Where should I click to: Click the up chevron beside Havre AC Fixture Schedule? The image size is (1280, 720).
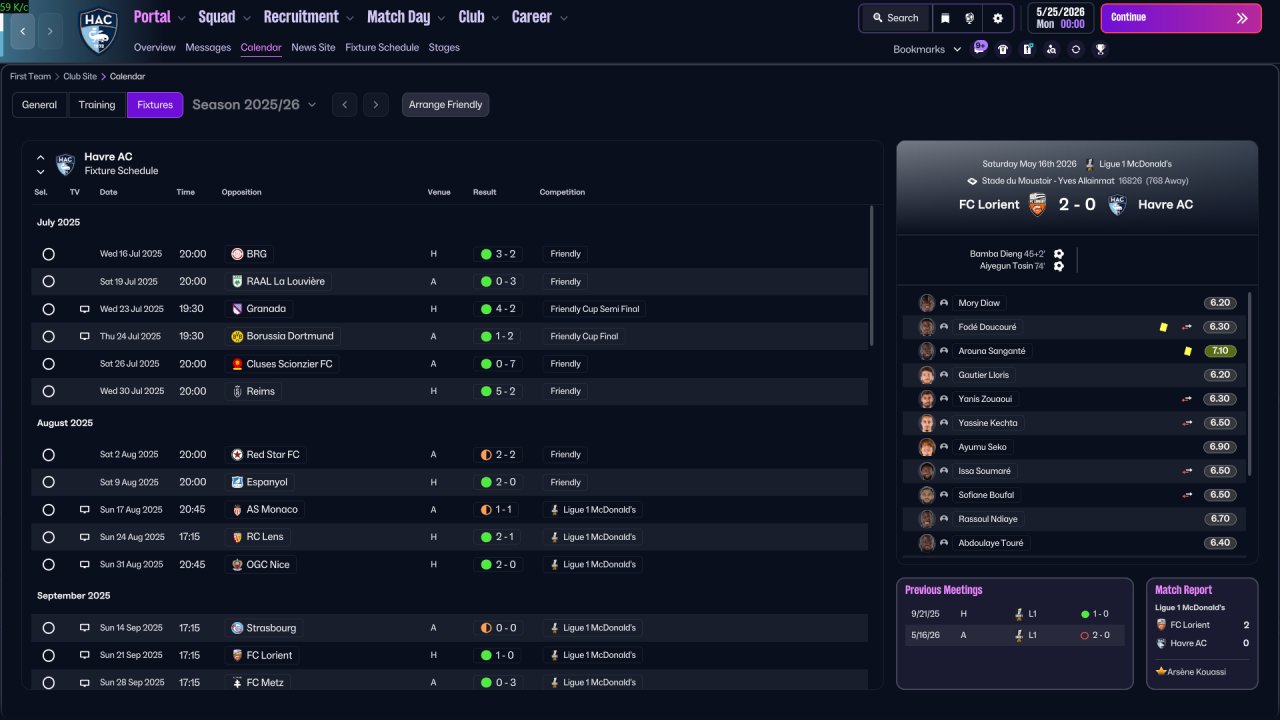(x=41, y=158)
